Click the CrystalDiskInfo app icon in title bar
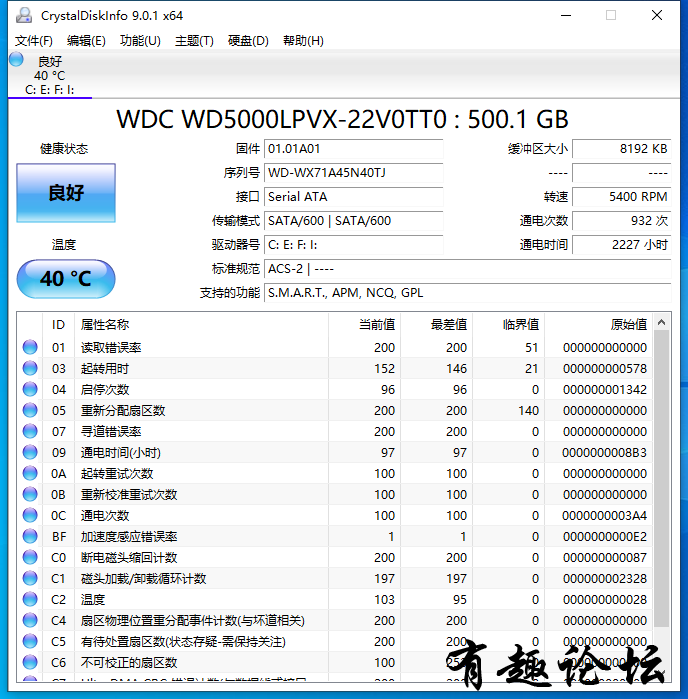The height and width of the screenshot is (699, 688). click(x=24, y=15)
